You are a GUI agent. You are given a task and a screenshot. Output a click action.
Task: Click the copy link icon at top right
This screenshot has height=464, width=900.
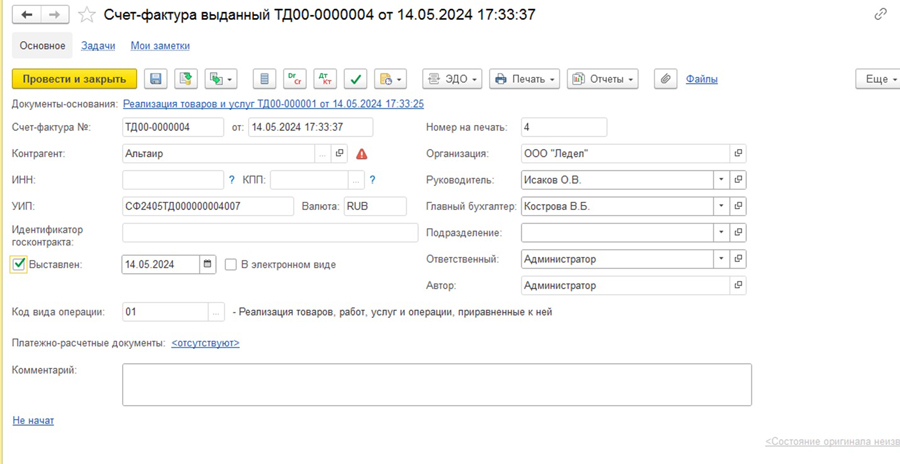pos(881,14)
